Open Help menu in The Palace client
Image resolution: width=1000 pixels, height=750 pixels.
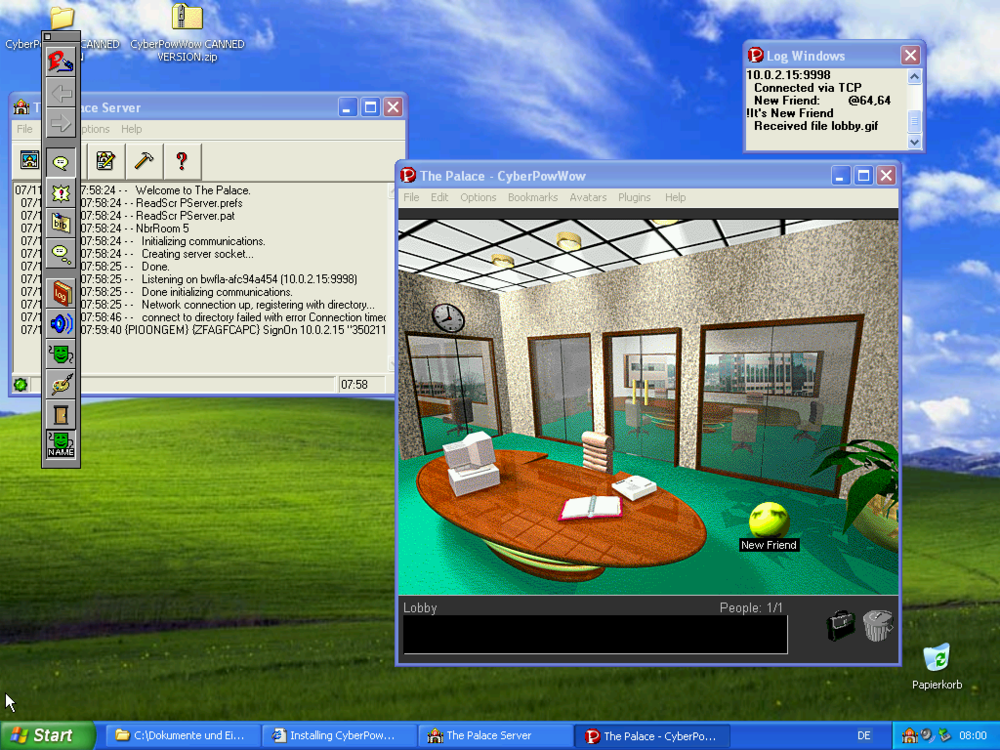click(x=675, y=197)
